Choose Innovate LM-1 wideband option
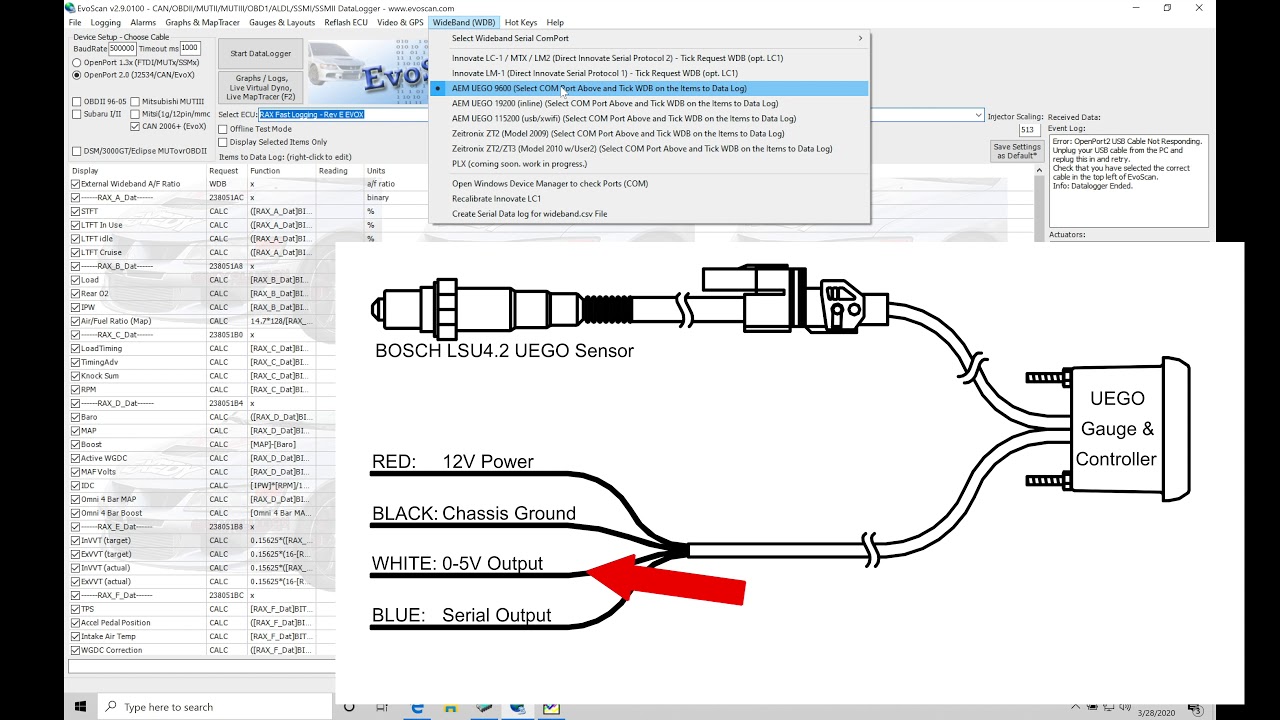Viewport: 1280px width, 720px height. [x=649, y=73]
